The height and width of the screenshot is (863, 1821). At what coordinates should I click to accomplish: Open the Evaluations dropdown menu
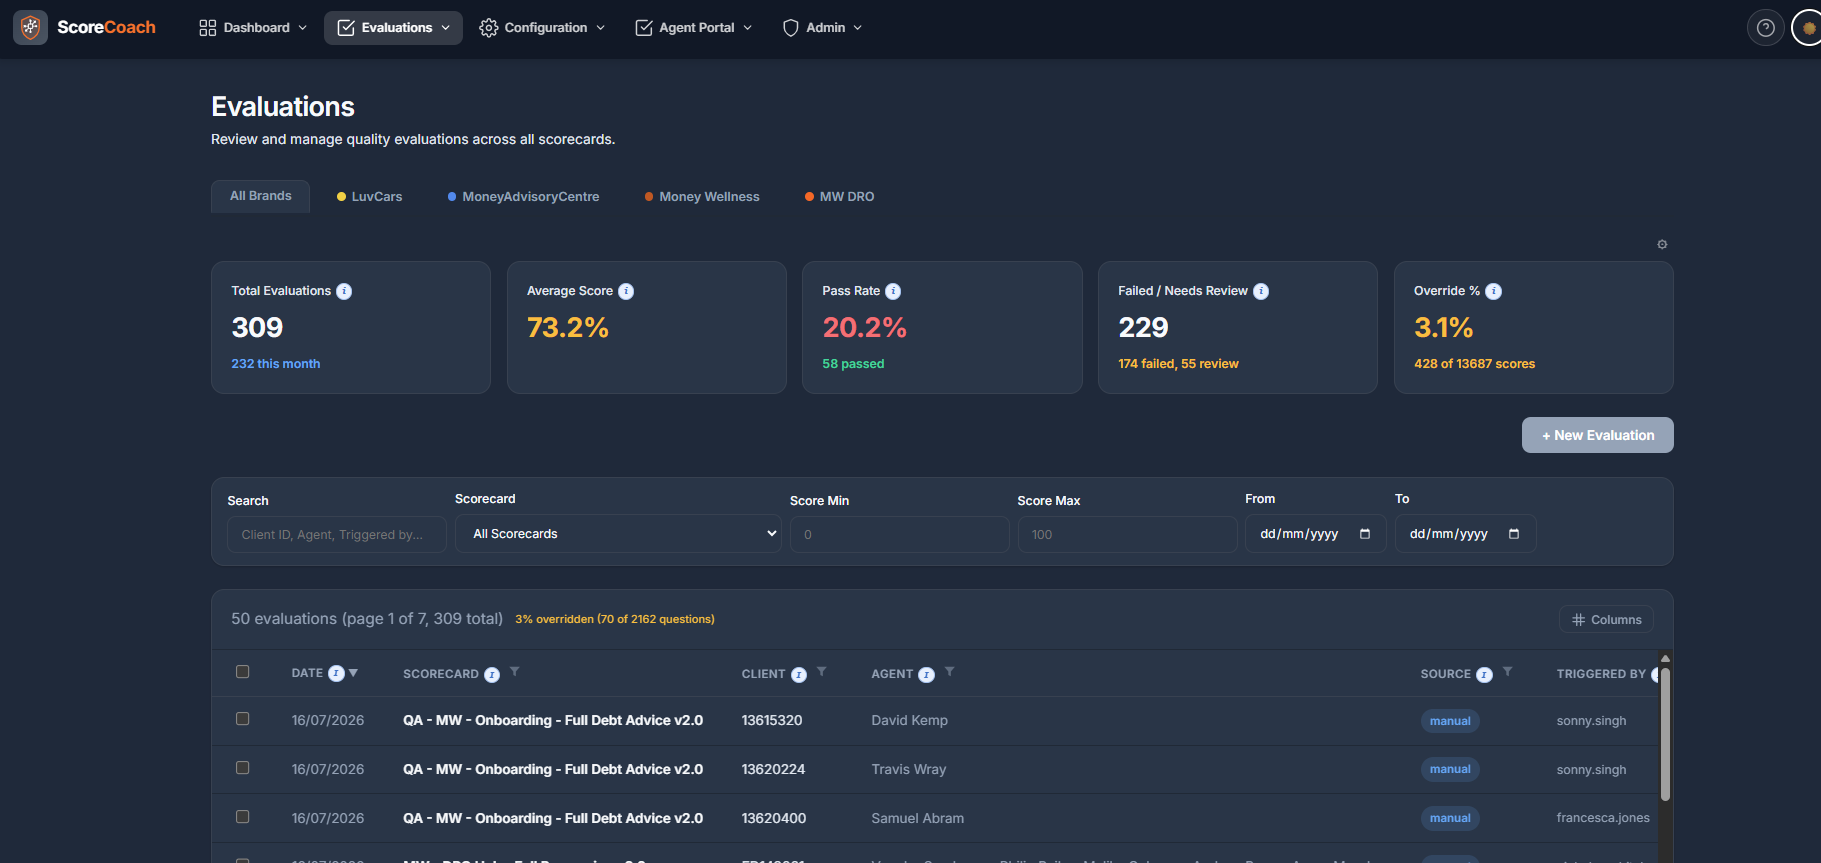(393, 28)
